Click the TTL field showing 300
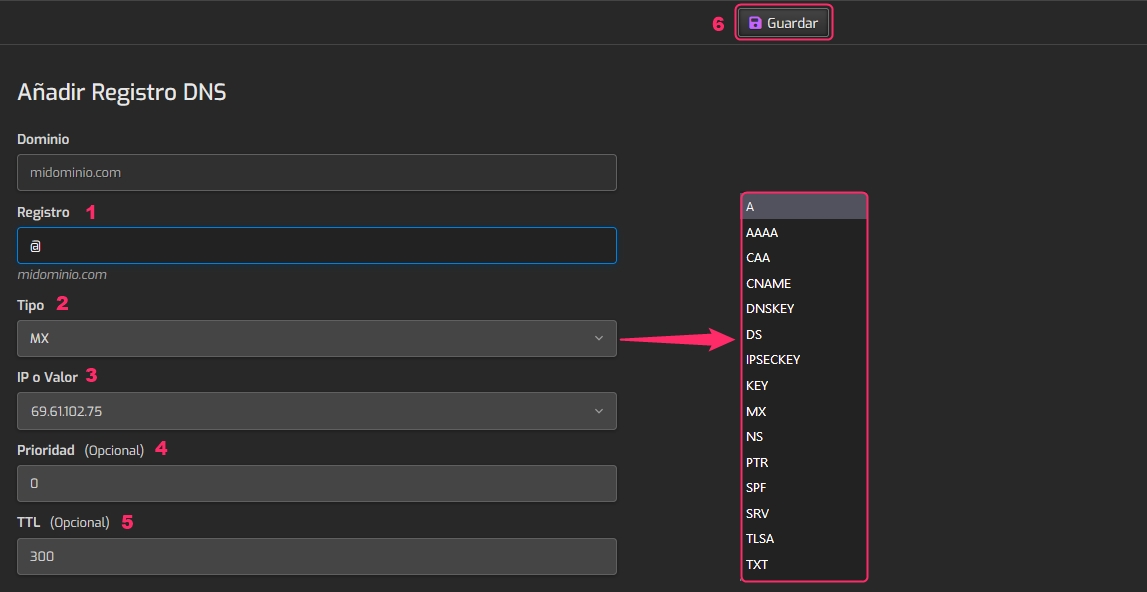Screen dimensions: 1147x592 tap(317, 556)
